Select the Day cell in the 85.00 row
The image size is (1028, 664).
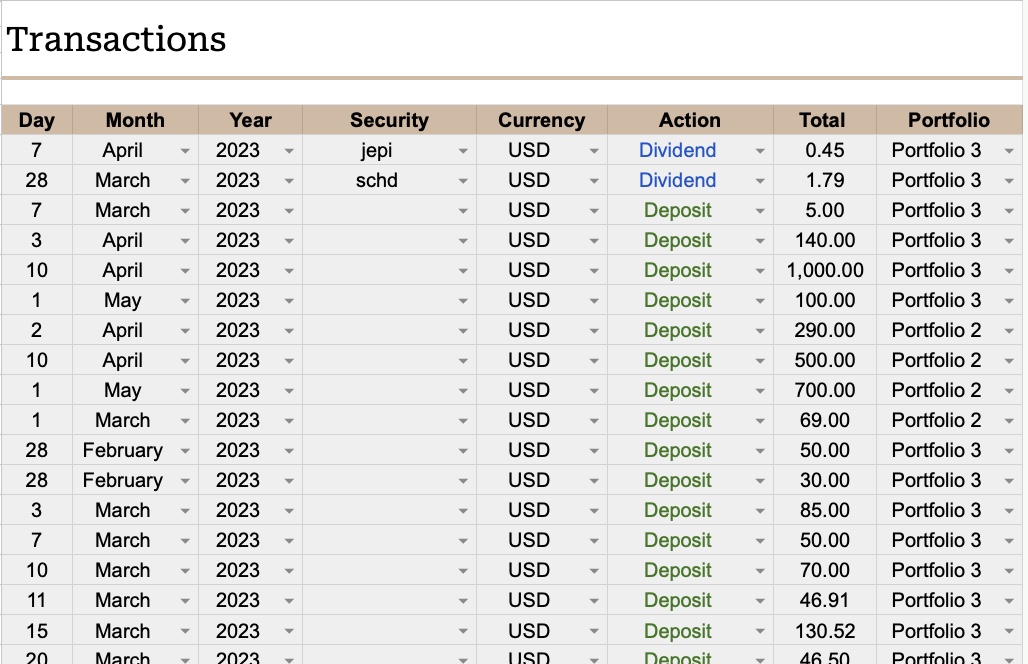click(37, 511)
